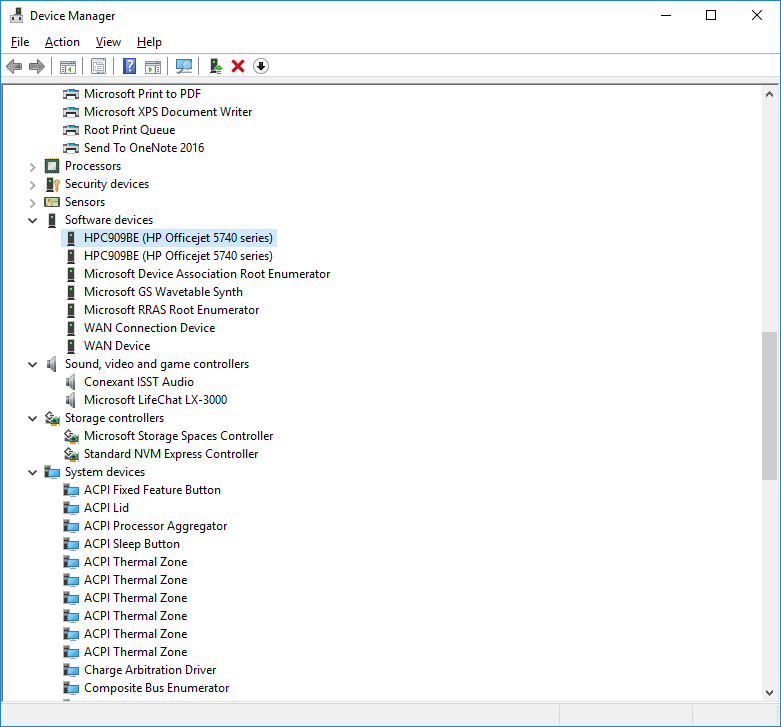Collapse Sound, video and game controllers
Viewport: 781px width, 727px height.
pyautogui.click(x=32, y=364)
